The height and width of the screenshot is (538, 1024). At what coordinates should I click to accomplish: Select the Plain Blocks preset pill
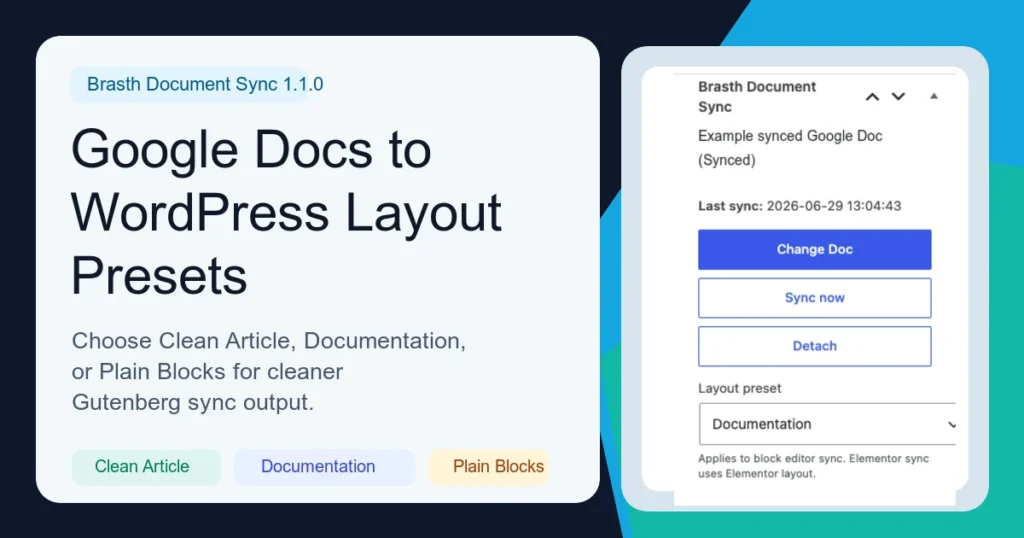(488, 467)
